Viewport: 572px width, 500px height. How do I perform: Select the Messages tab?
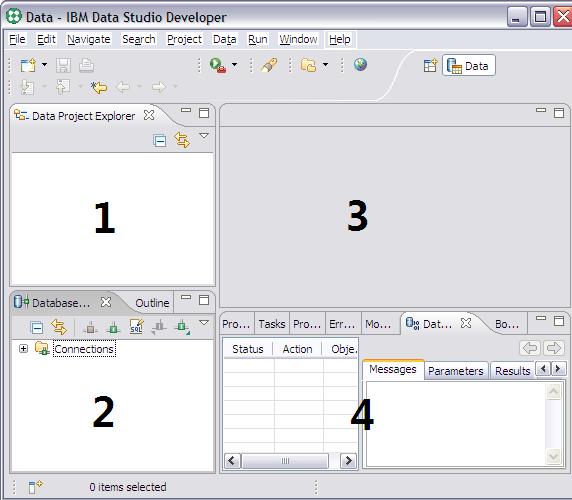pos(393,369)
